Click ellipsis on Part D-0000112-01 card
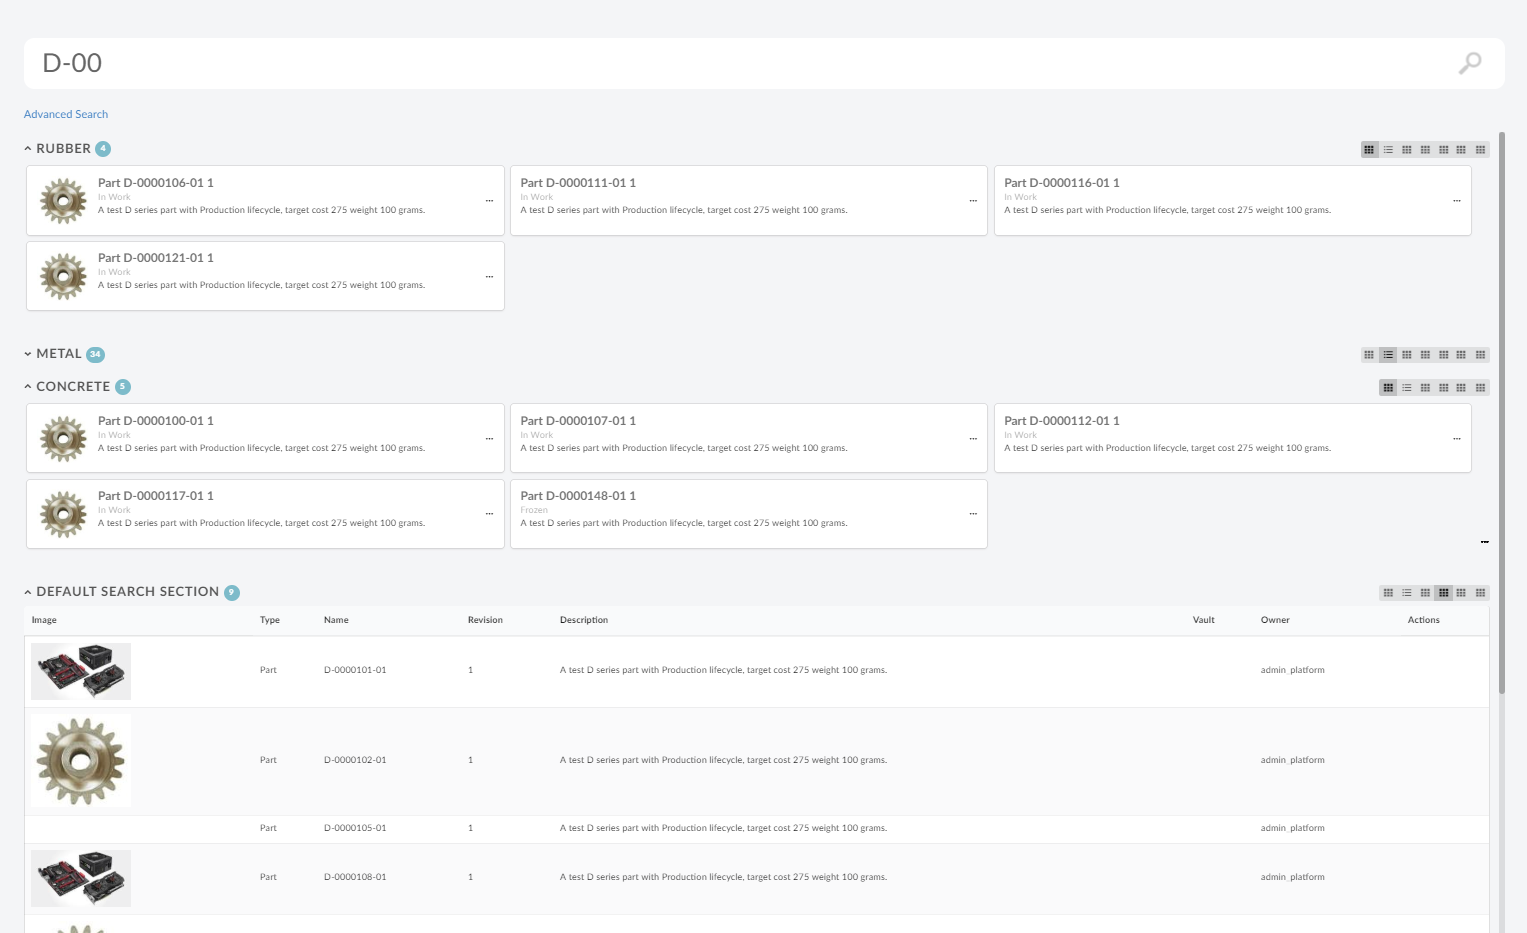The image size is (1527, 933). click(1456, 439)
